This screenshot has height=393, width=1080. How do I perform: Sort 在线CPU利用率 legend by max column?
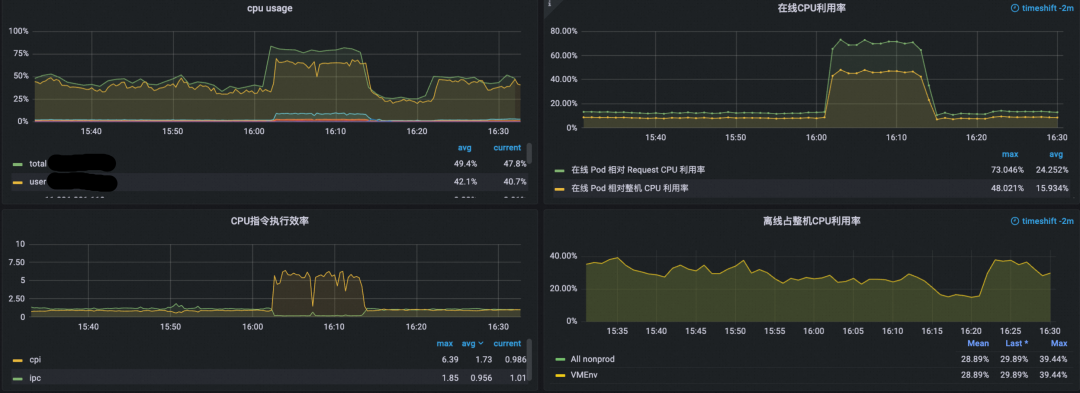click(x=1011, y=154)
